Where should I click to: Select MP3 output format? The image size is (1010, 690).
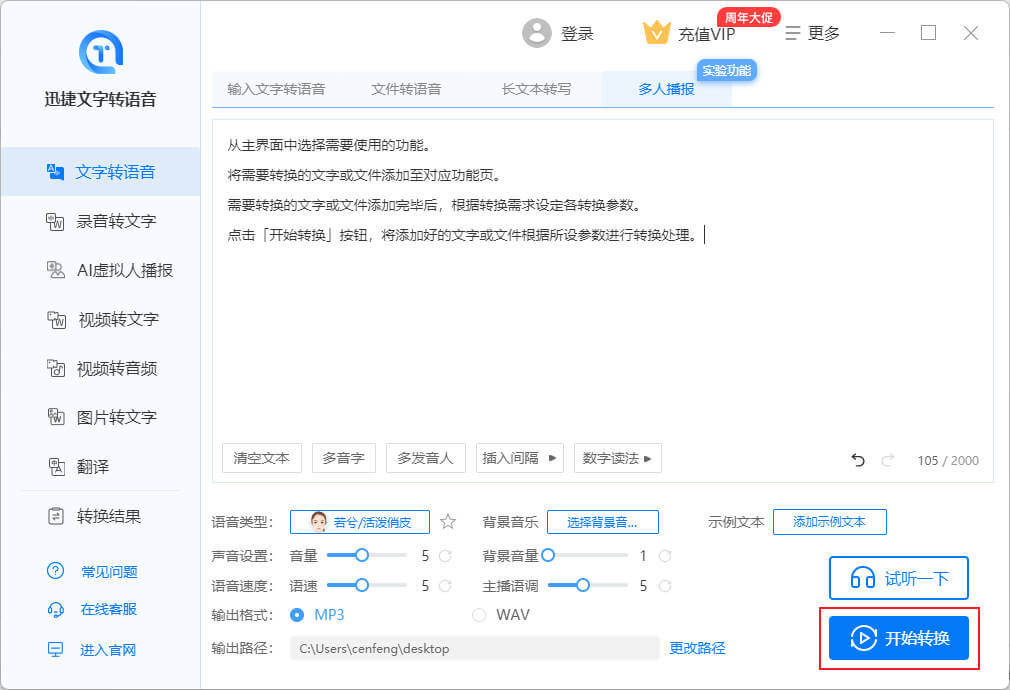297,615
